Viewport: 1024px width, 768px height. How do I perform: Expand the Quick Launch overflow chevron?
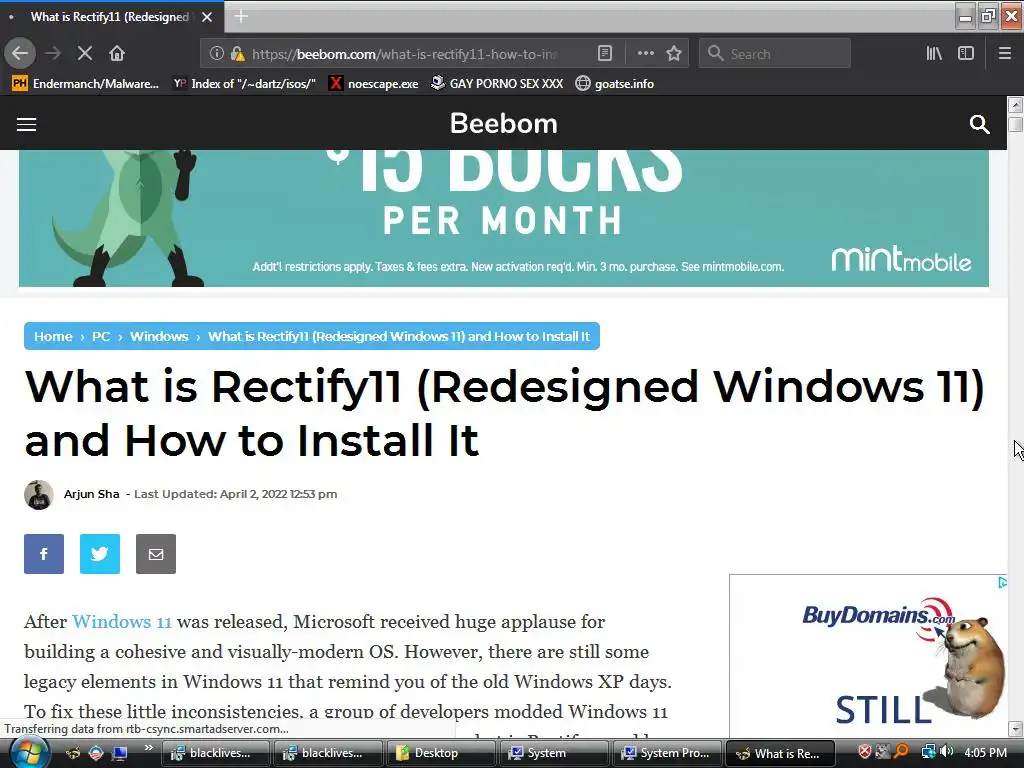coord(149,748)
